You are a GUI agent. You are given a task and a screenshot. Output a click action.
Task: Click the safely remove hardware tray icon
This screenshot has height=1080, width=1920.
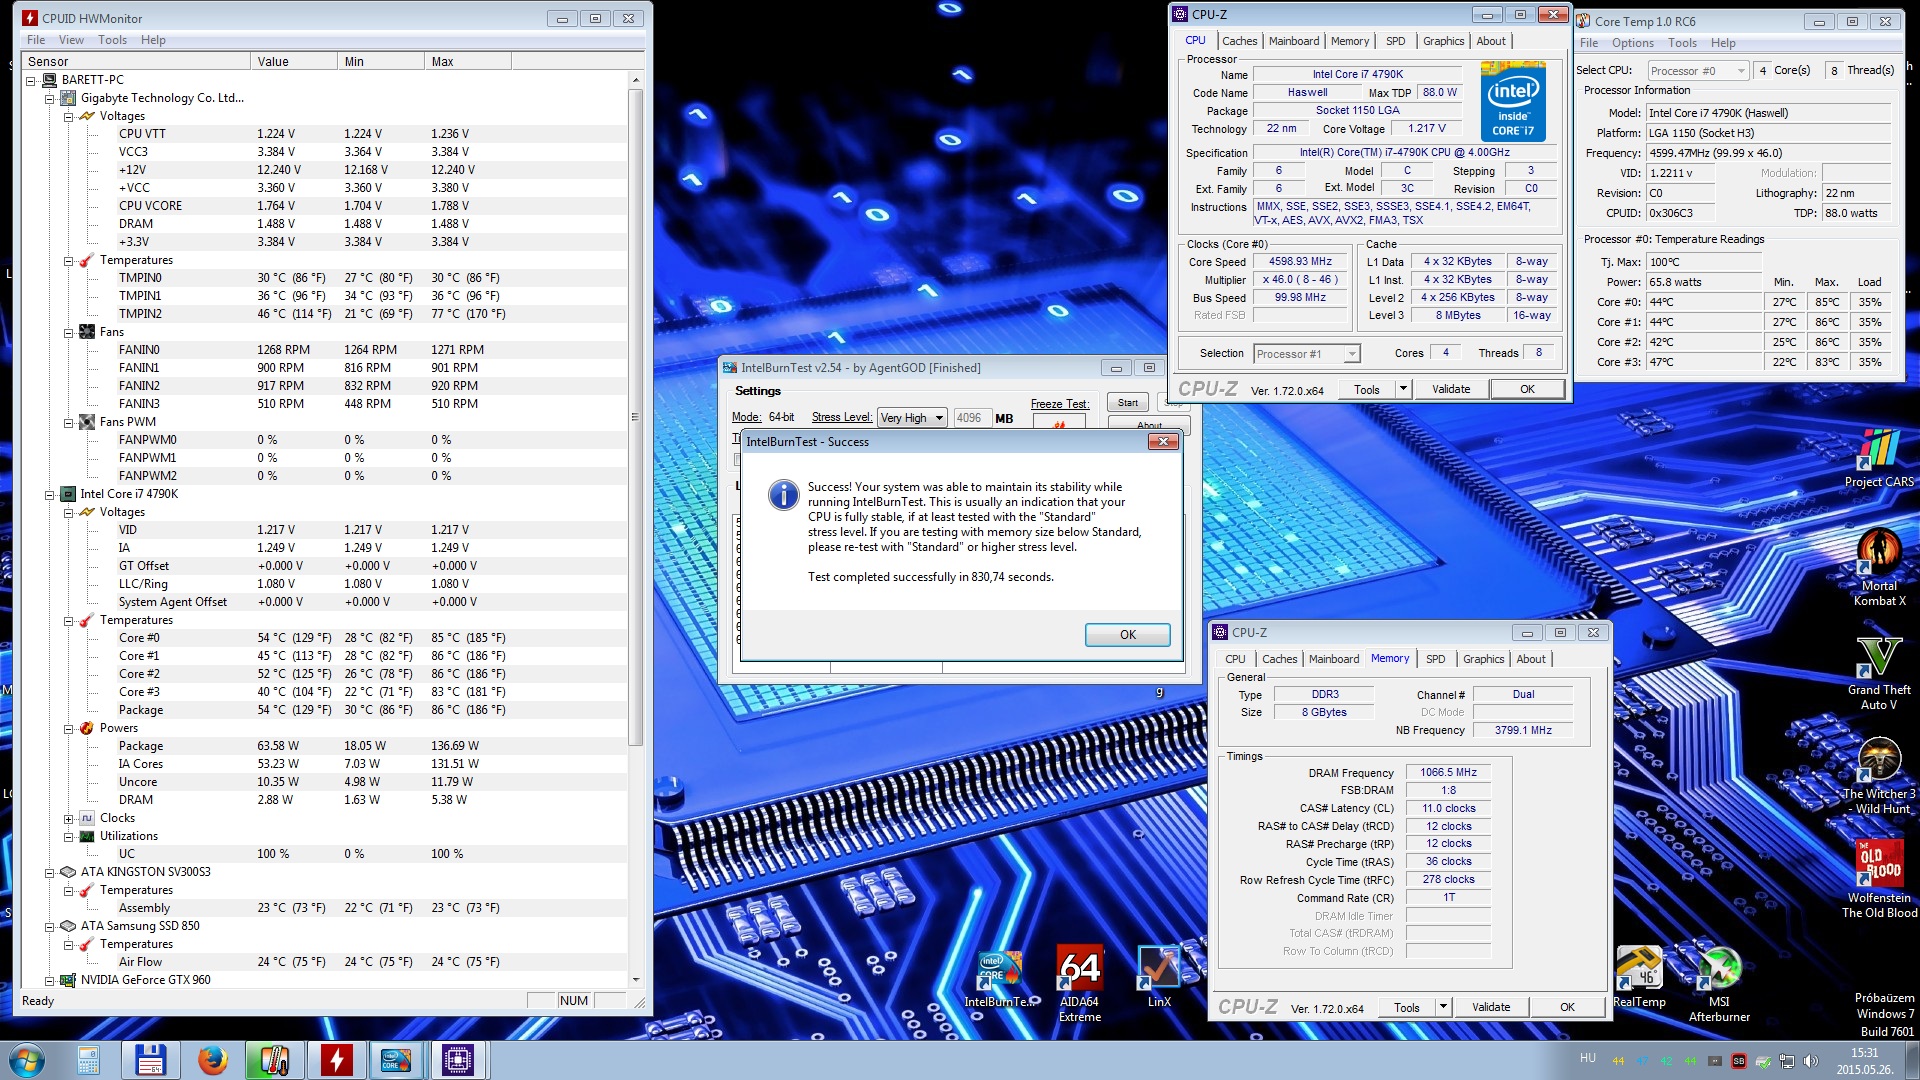pyautogui.click(x=1763, y=1061)
